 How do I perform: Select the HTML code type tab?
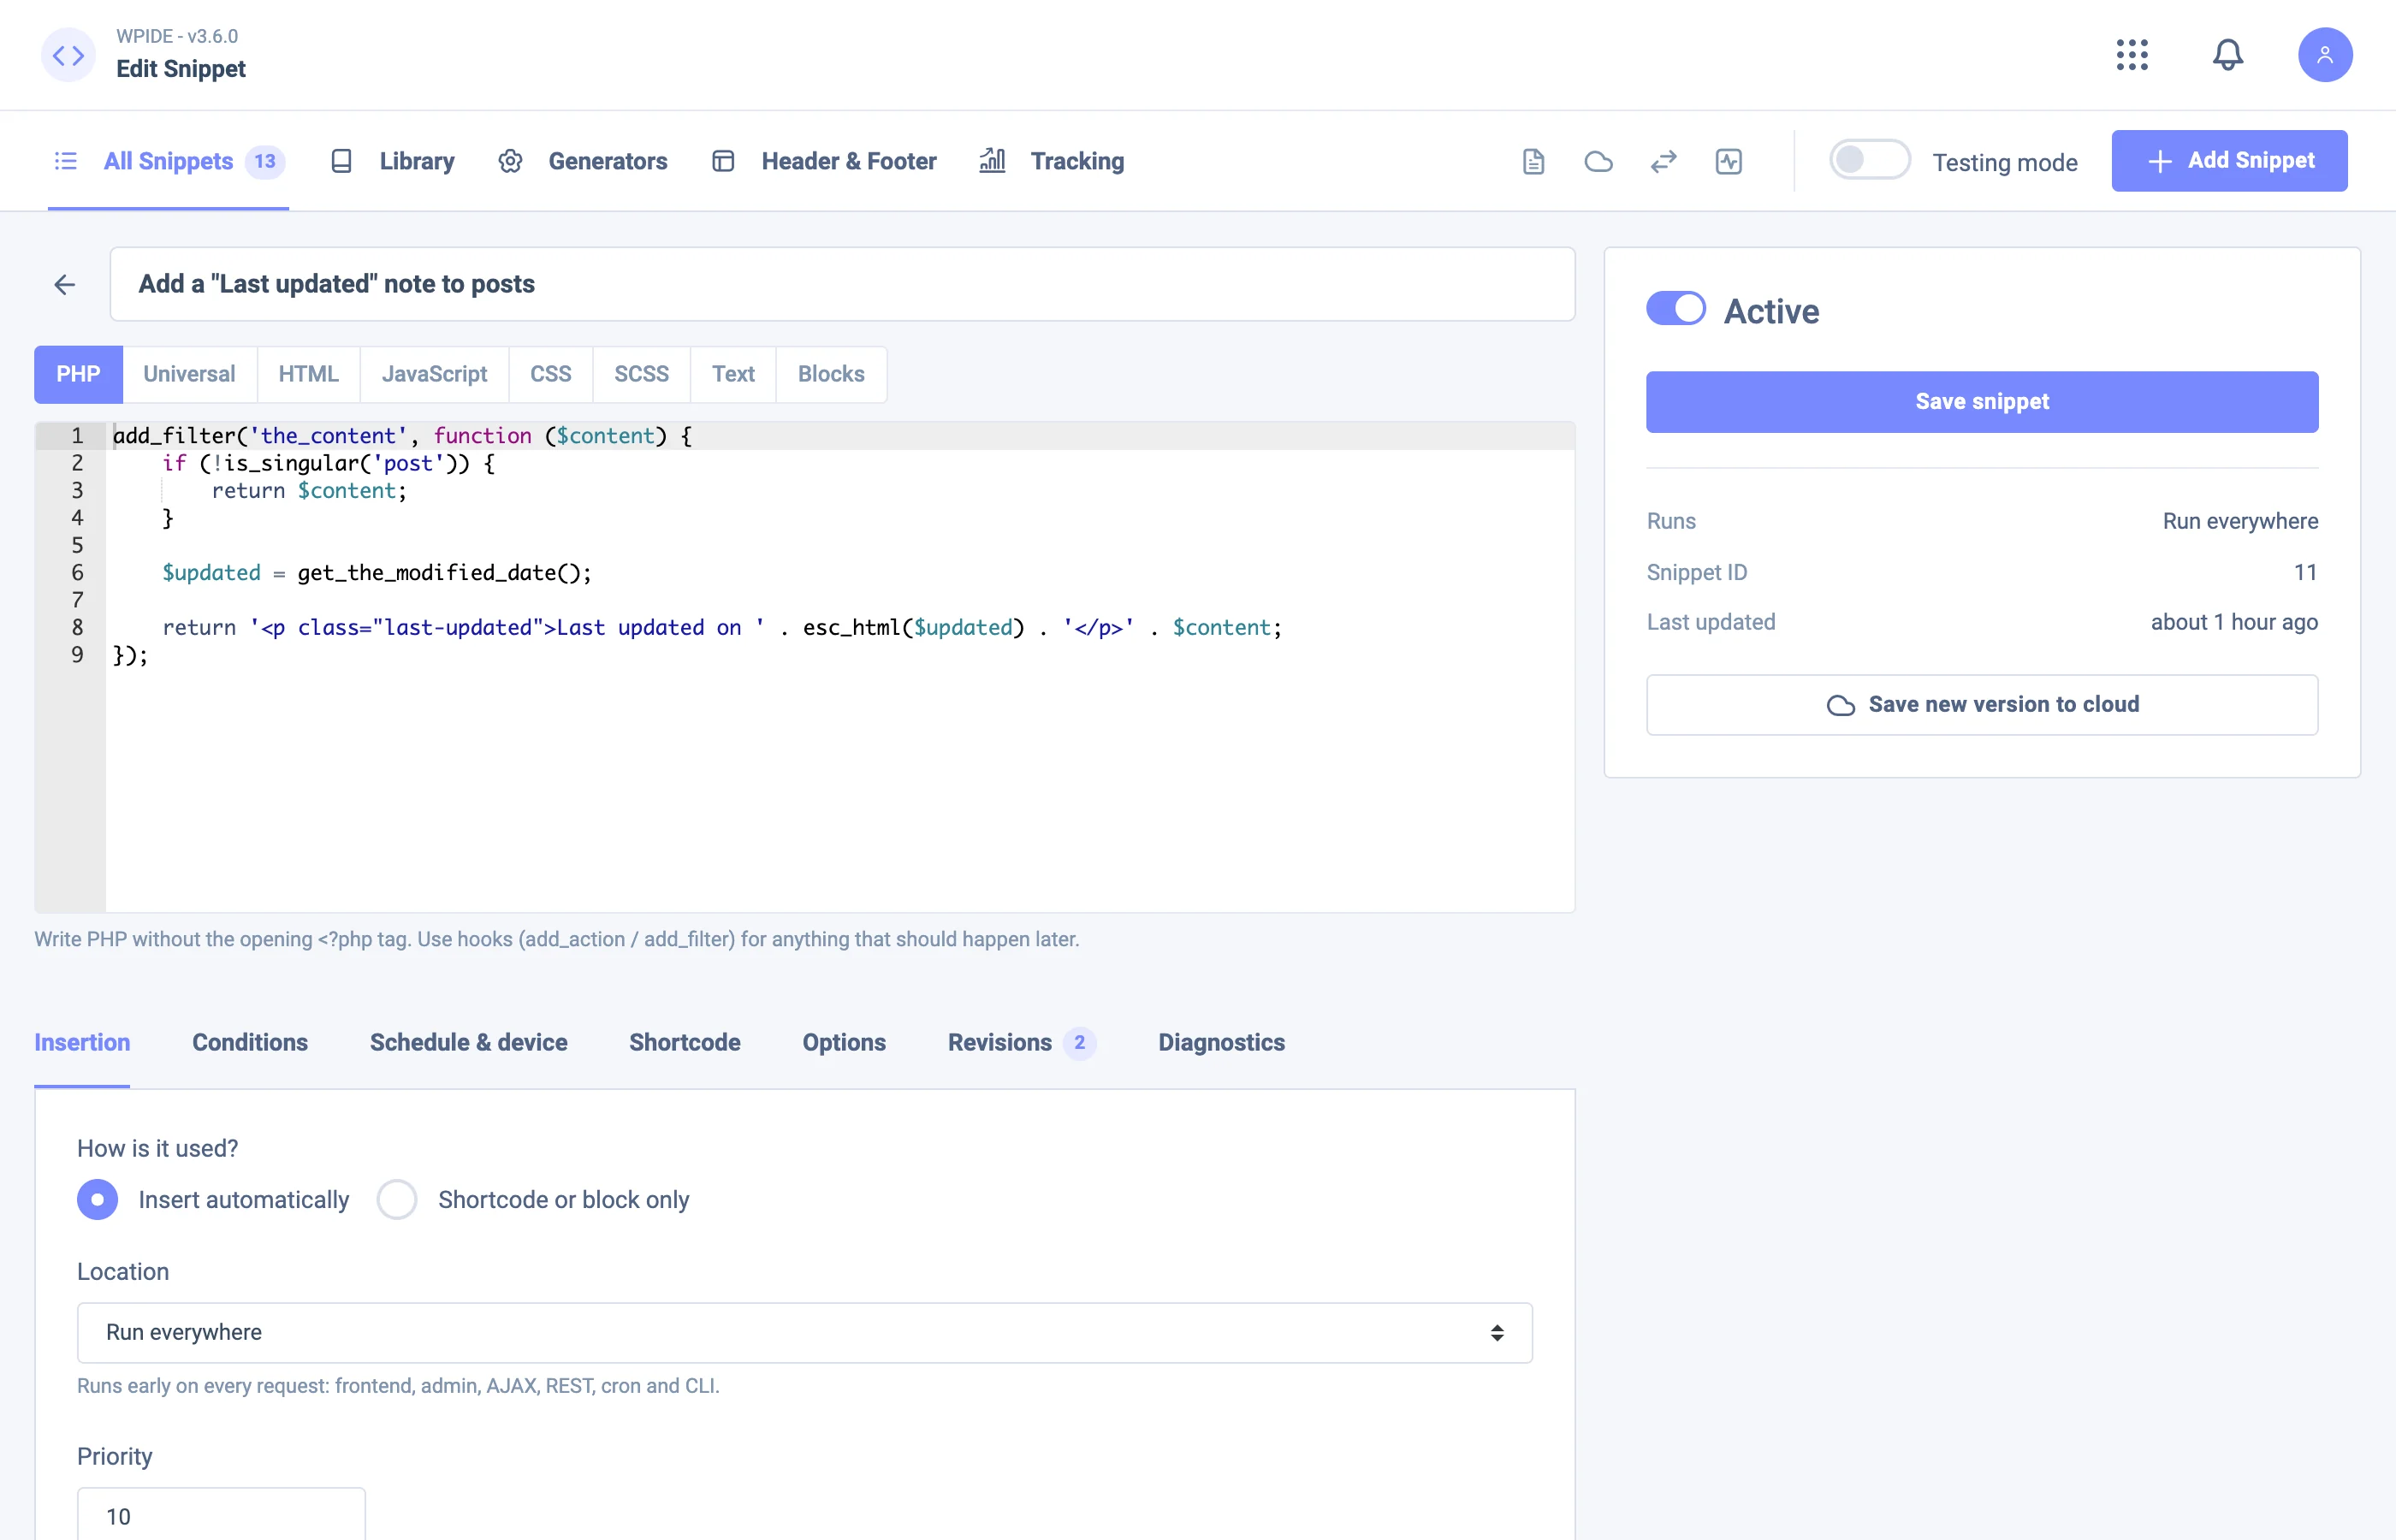point(308,374)
